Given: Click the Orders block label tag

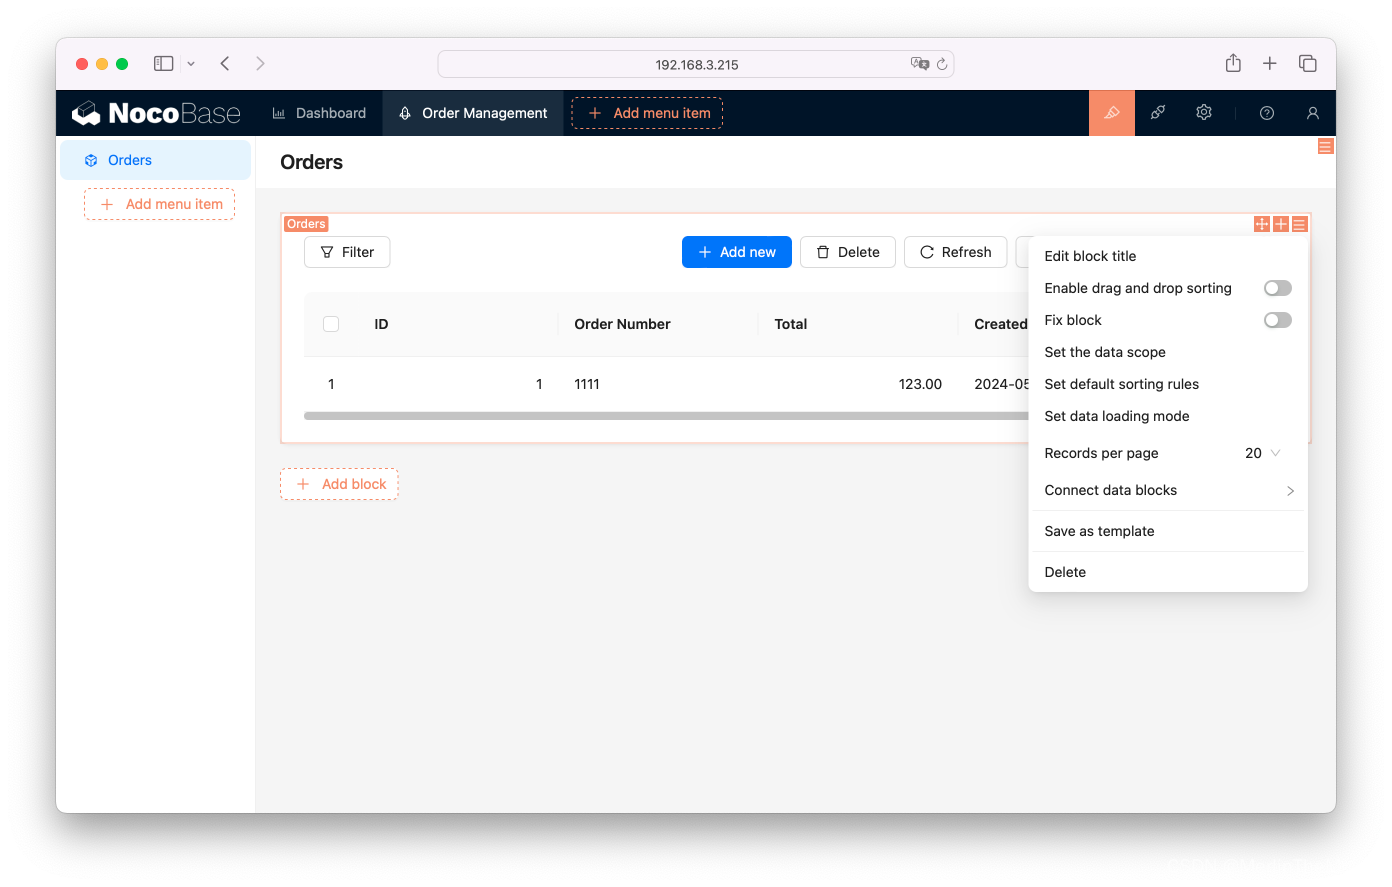Looking at the screenshot, I should tap(306, 224).
